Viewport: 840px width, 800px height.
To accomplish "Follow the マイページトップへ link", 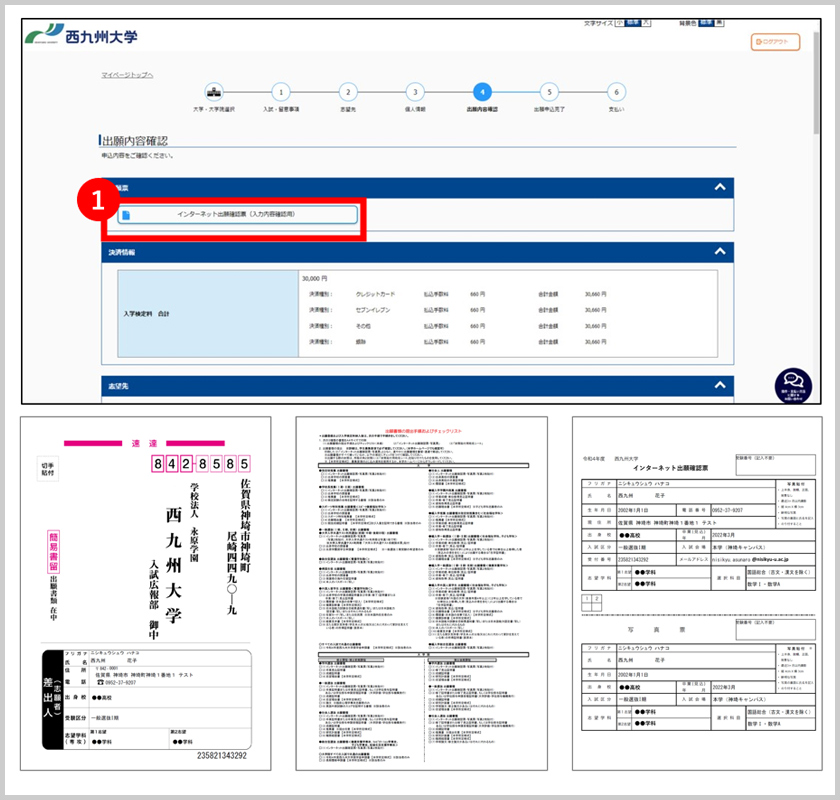I will [127, 75].
